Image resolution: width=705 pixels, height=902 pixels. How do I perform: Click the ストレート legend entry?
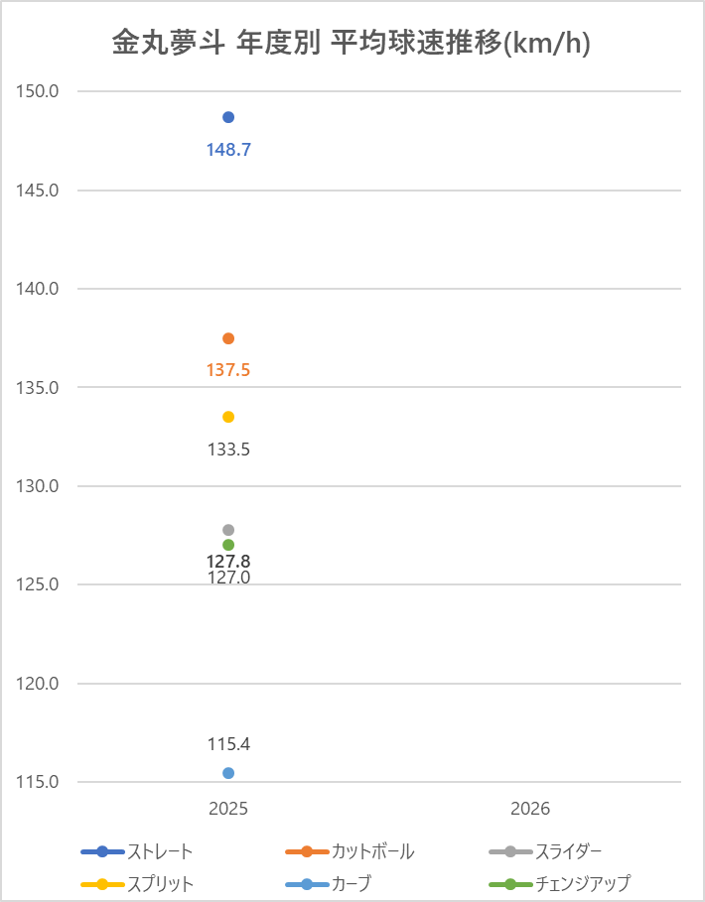coord(137,851)
